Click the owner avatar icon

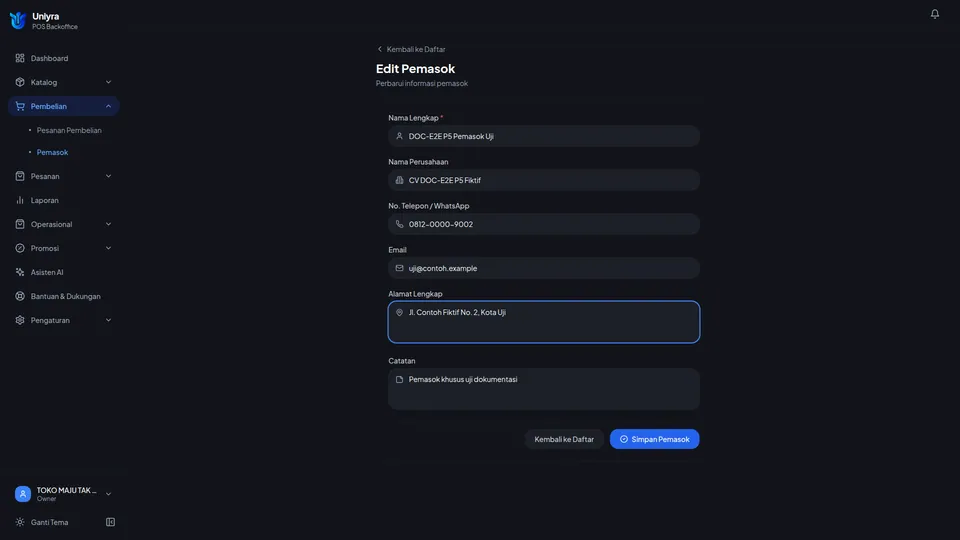point(23,493)
